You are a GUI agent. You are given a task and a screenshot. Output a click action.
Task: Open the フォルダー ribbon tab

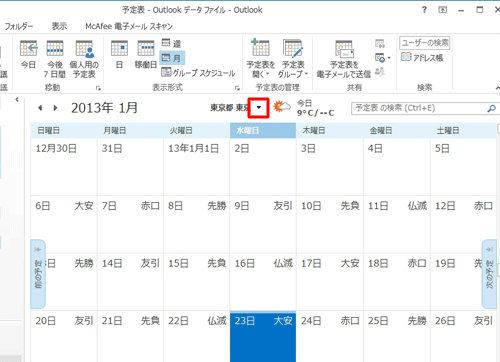click(19, 26)
